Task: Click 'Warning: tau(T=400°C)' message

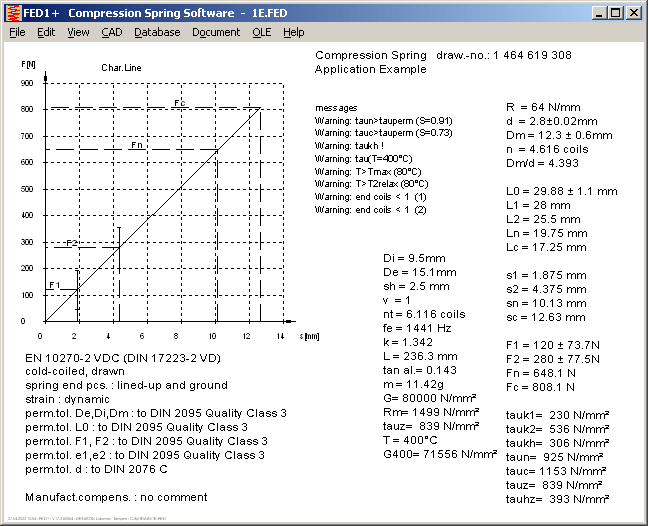Action: [x=363, y=159]
